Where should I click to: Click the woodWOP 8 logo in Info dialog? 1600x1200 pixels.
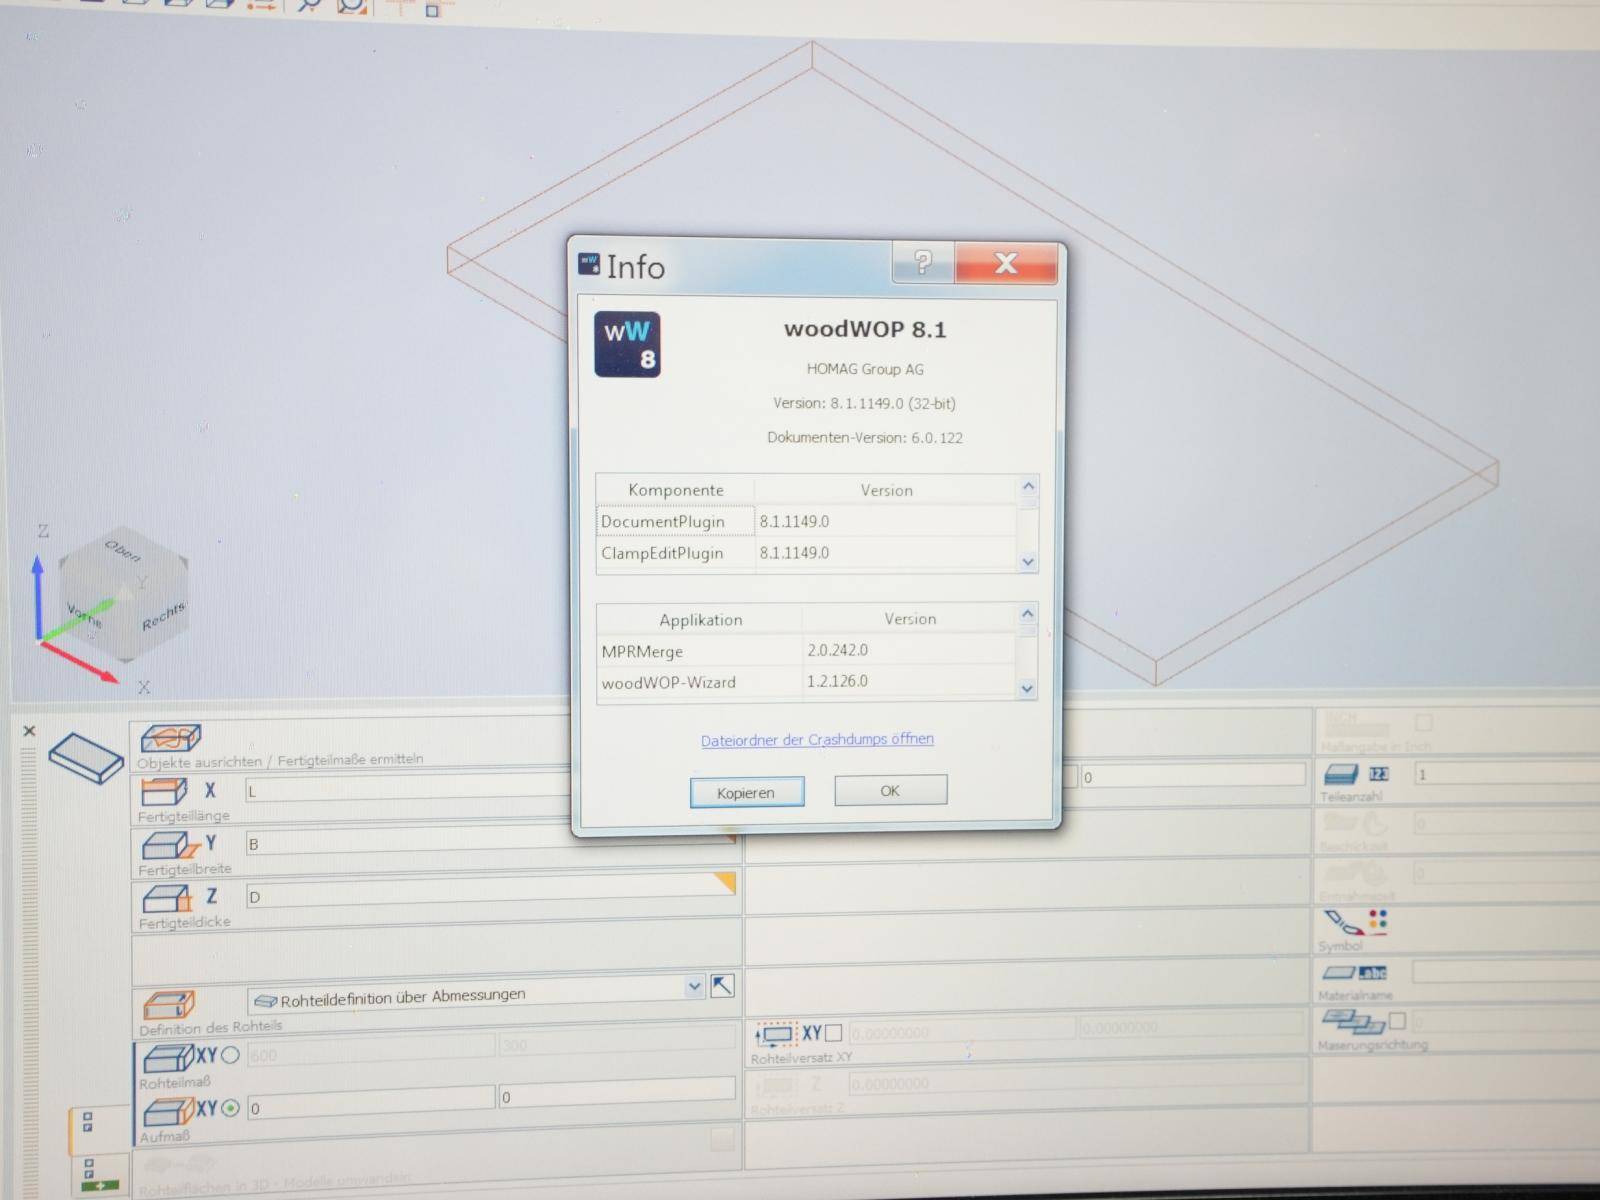click(x=627, y=344)
